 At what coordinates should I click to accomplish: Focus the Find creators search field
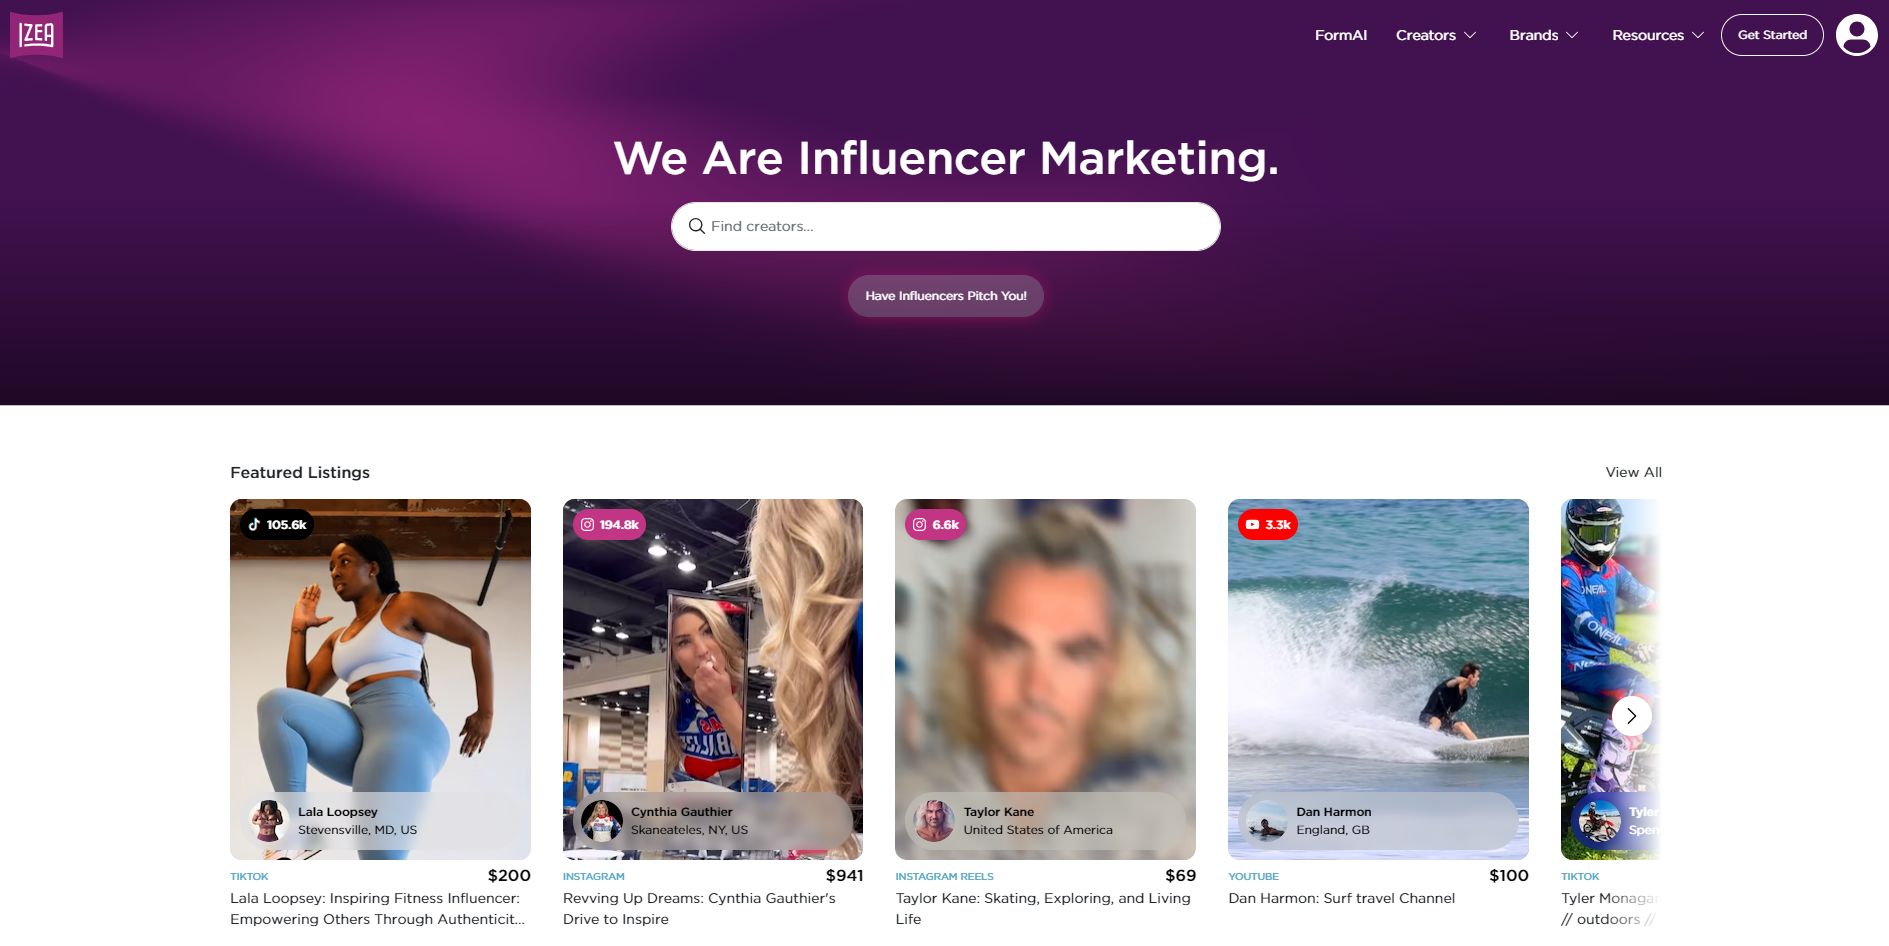click(x=946, y=226)
